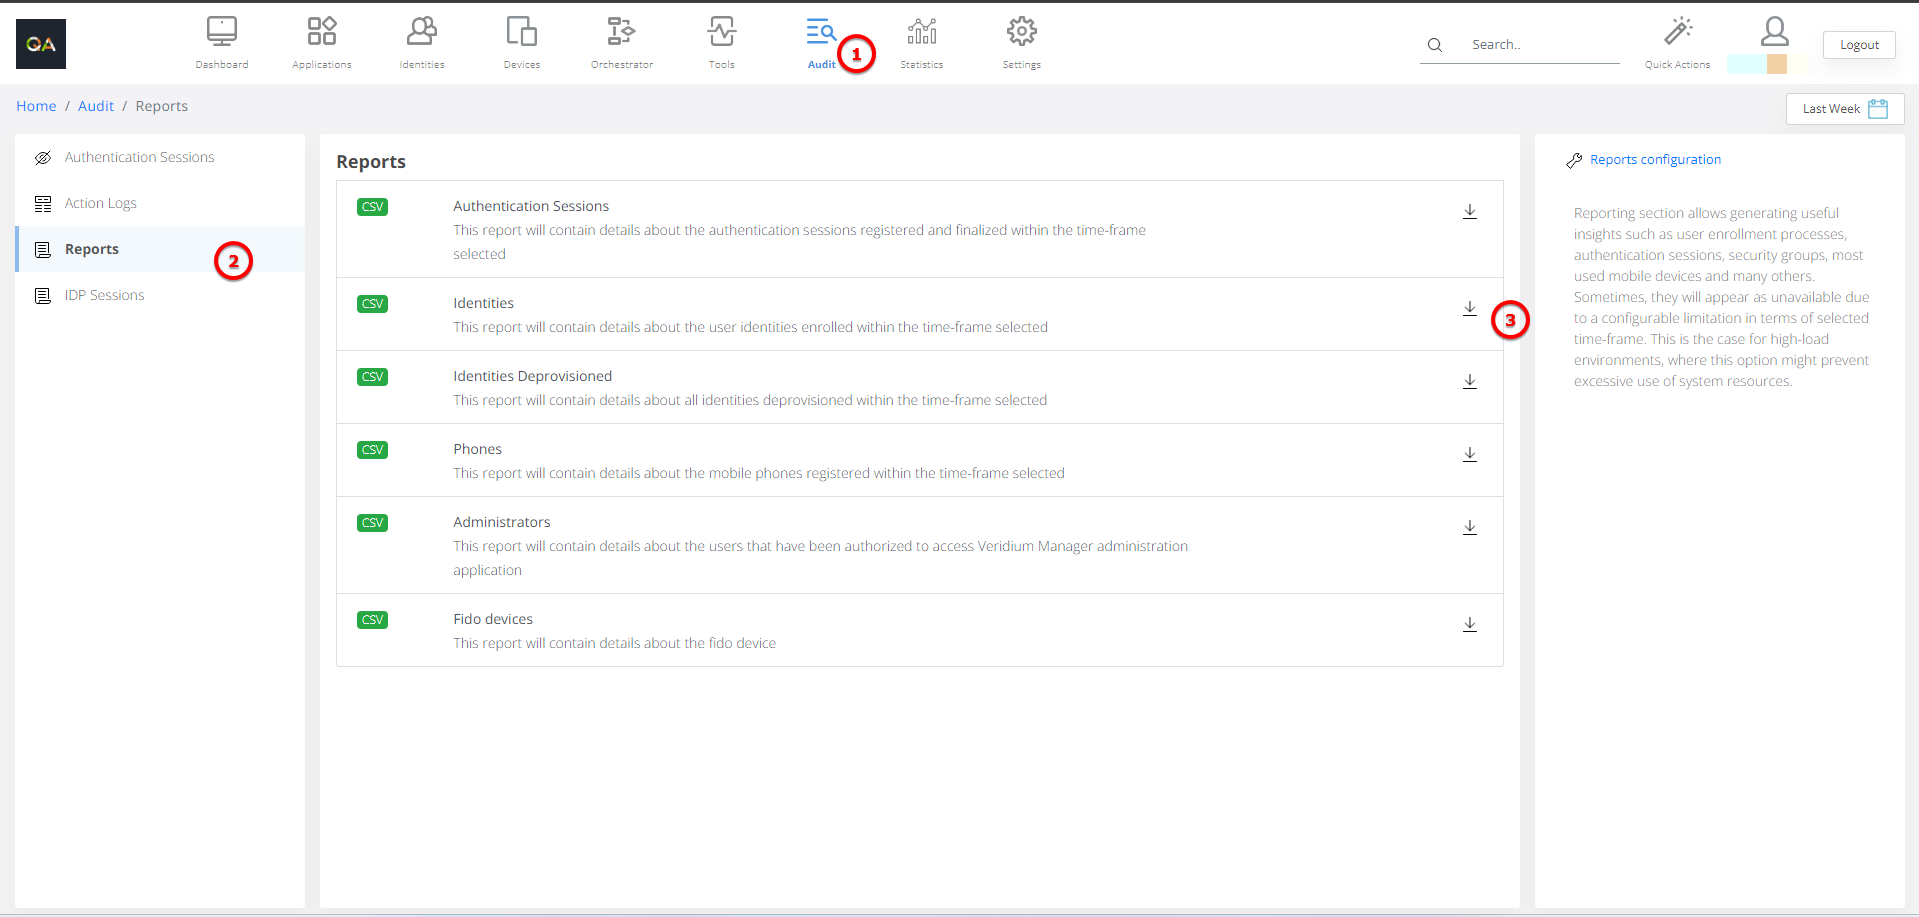Image resolution: width=1919 pixels, height=917 pixels.
Task: Click into the Search input field
Action: click(1540, 45)
